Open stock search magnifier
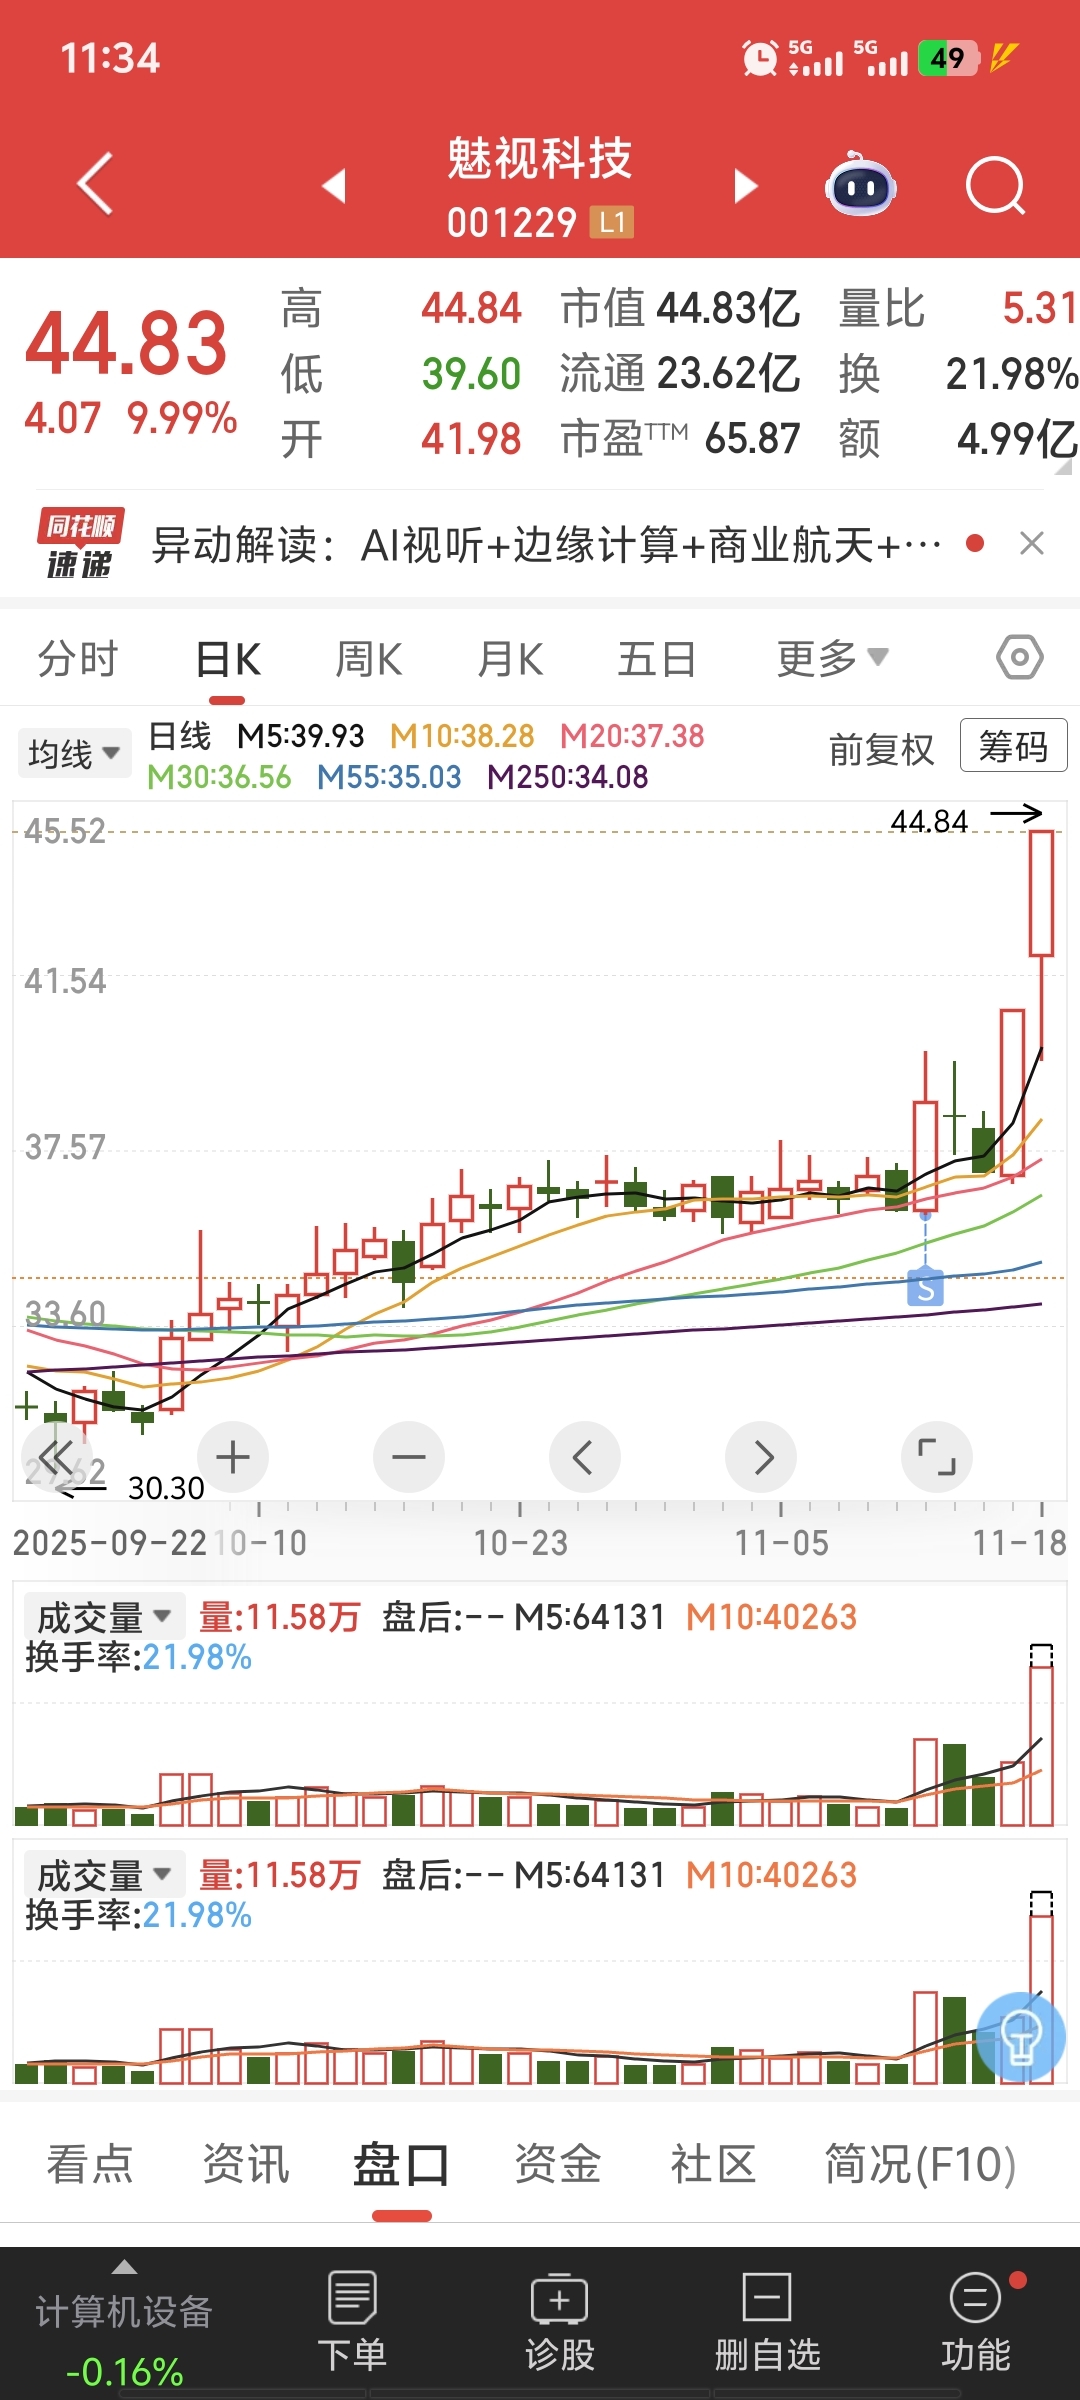 (x=996, y=186)
